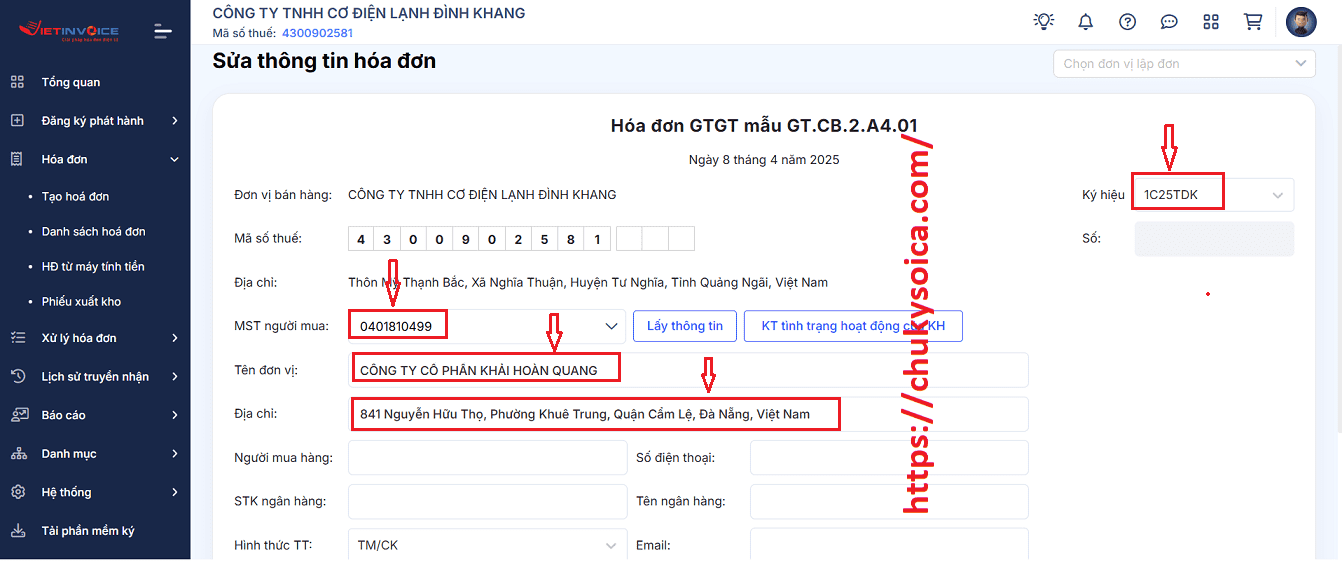The height and width of the screenshot is (565, 1342).
Task: Click the Email field
Action: tap(889, 546)
